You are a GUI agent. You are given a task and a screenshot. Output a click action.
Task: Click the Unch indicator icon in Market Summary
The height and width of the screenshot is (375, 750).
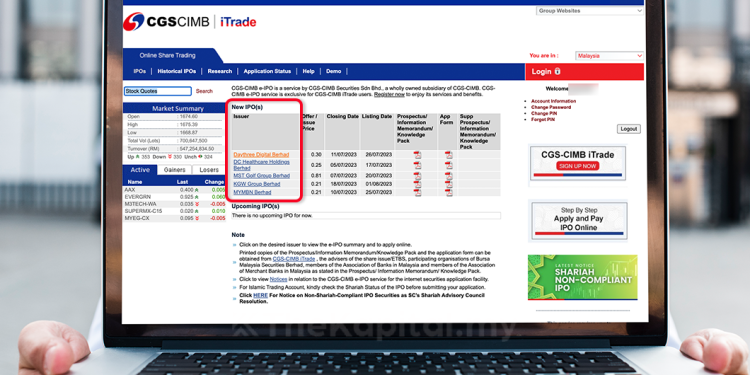(200, 157)
